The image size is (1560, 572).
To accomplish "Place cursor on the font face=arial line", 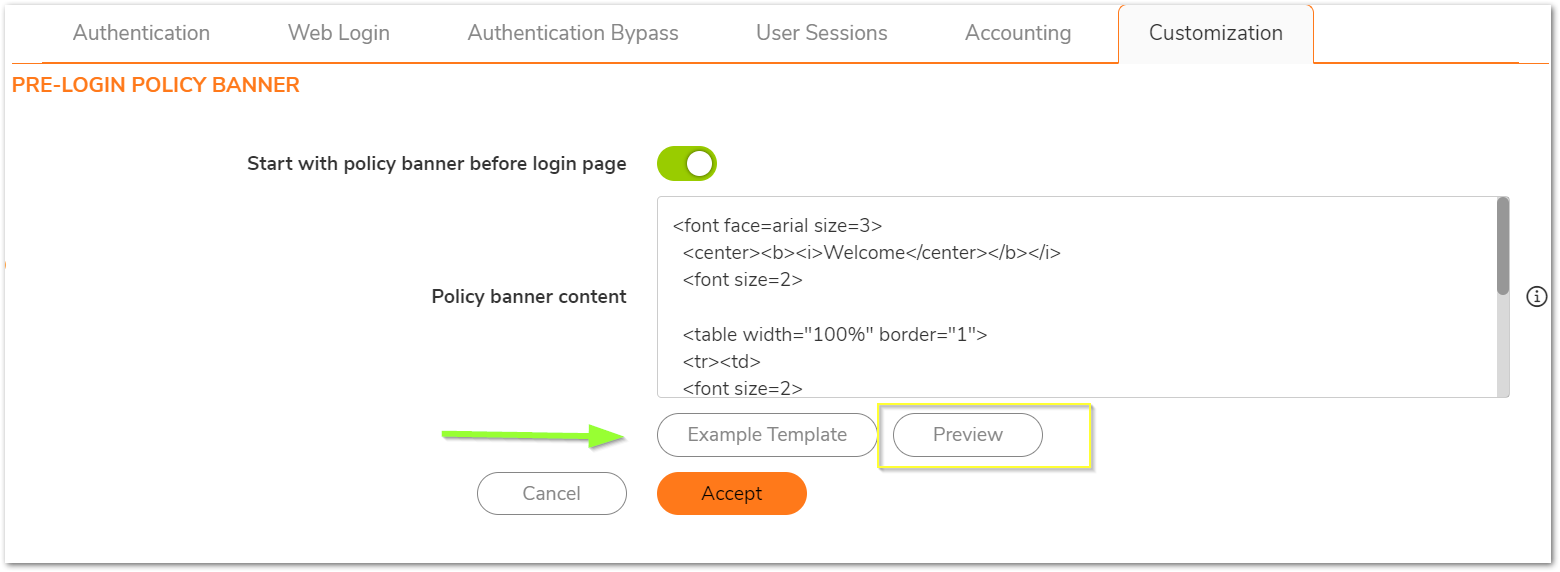I will coord(777,226).
